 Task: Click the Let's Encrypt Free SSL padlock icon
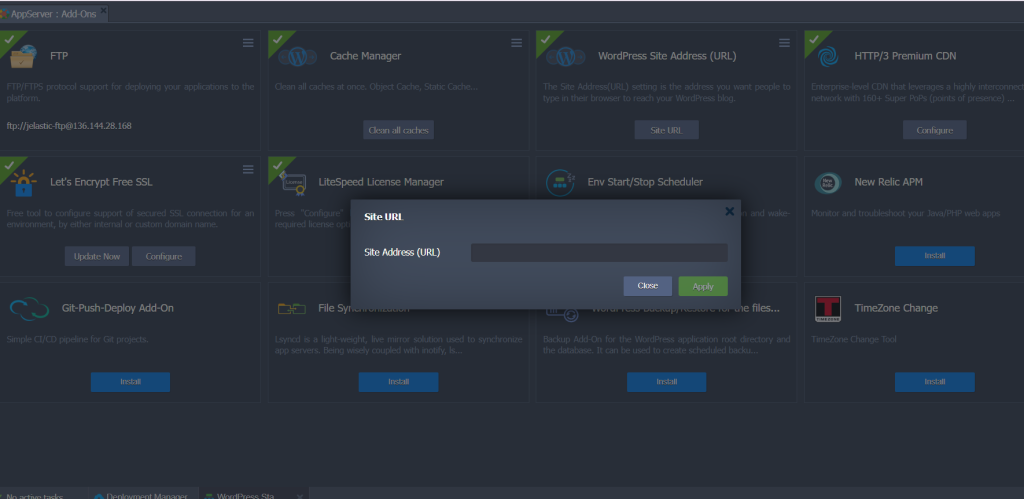[x=24, y=183]
